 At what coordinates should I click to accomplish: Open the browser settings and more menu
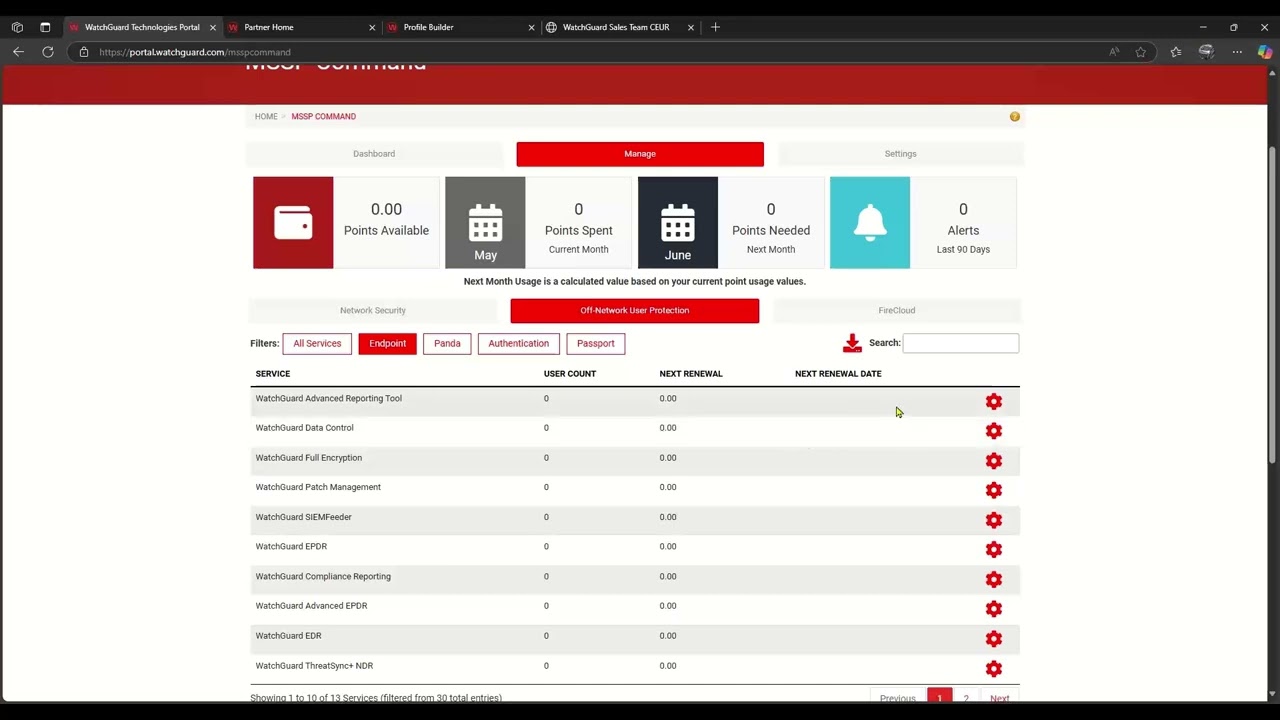pos(1237,52)
